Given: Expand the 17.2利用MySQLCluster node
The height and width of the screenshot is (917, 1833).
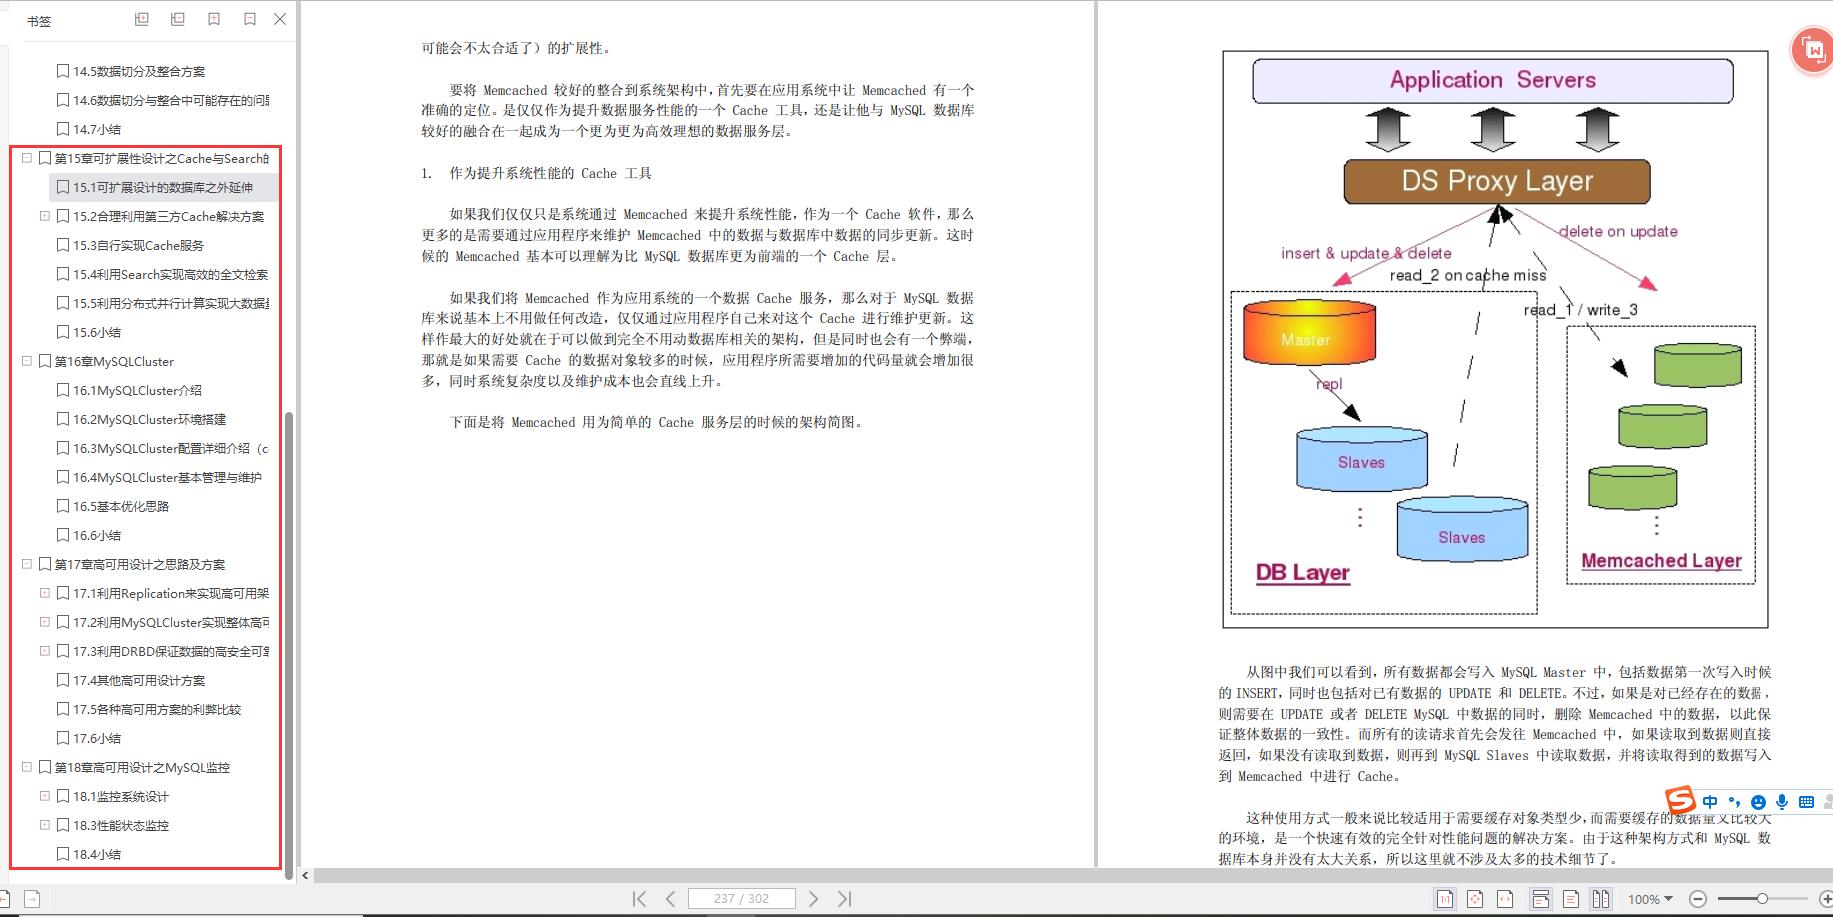Looking at the screenshot, I should click(45, 622).
